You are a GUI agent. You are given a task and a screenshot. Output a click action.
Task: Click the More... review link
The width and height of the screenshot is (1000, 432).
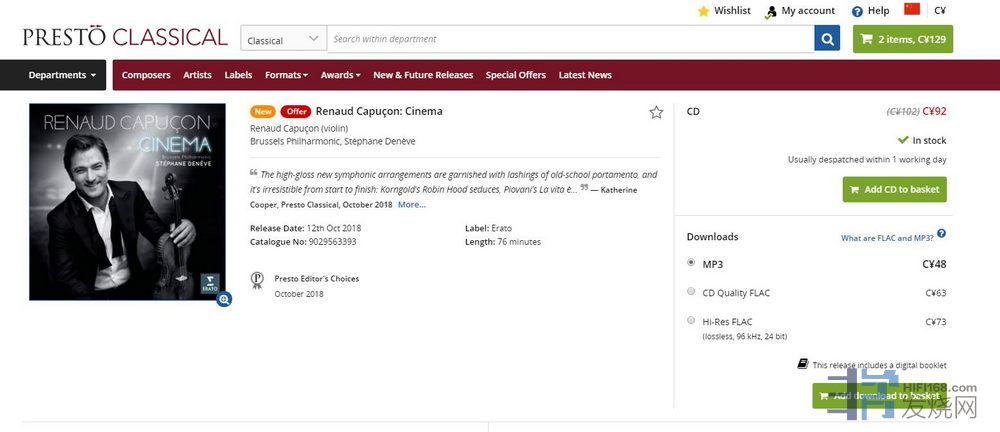(411, 205)
